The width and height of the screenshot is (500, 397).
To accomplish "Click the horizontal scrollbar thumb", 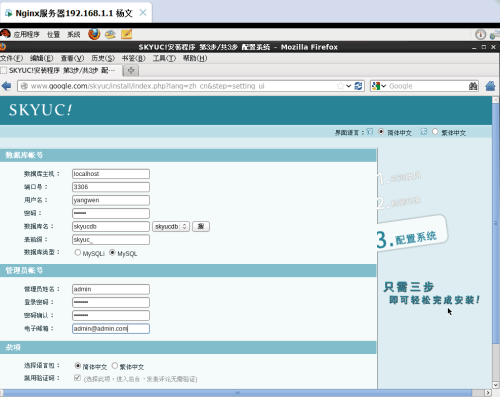I will pyautogui.click(x=237, y=393).
